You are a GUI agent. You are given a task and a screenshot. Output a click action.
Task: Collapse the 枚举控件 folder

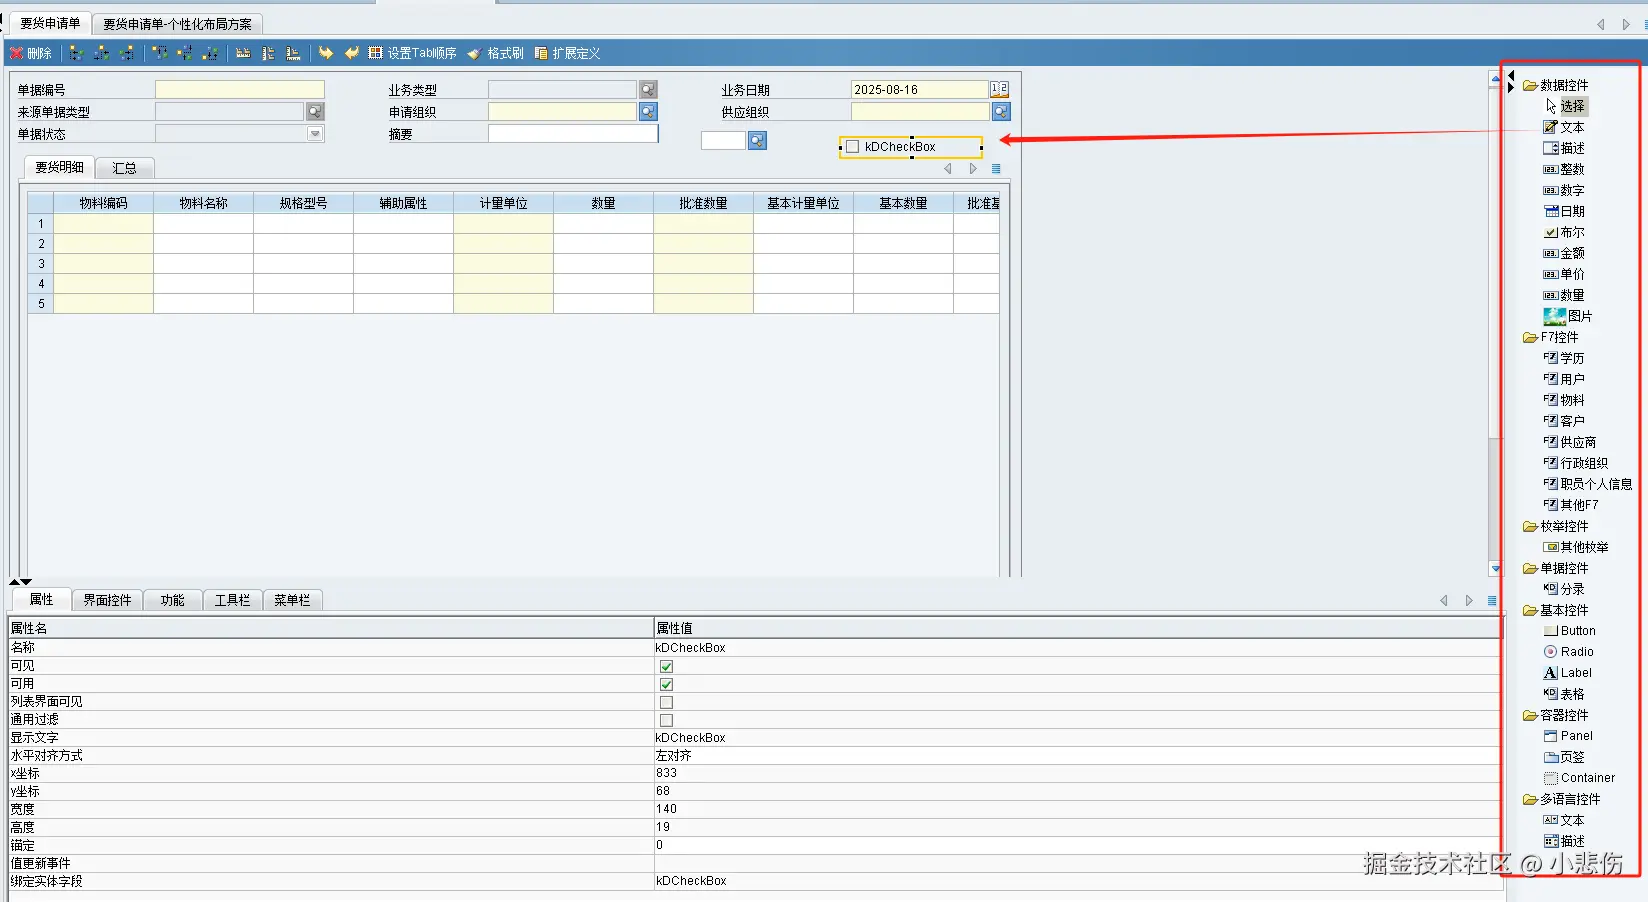click(x=1530, y=527)
